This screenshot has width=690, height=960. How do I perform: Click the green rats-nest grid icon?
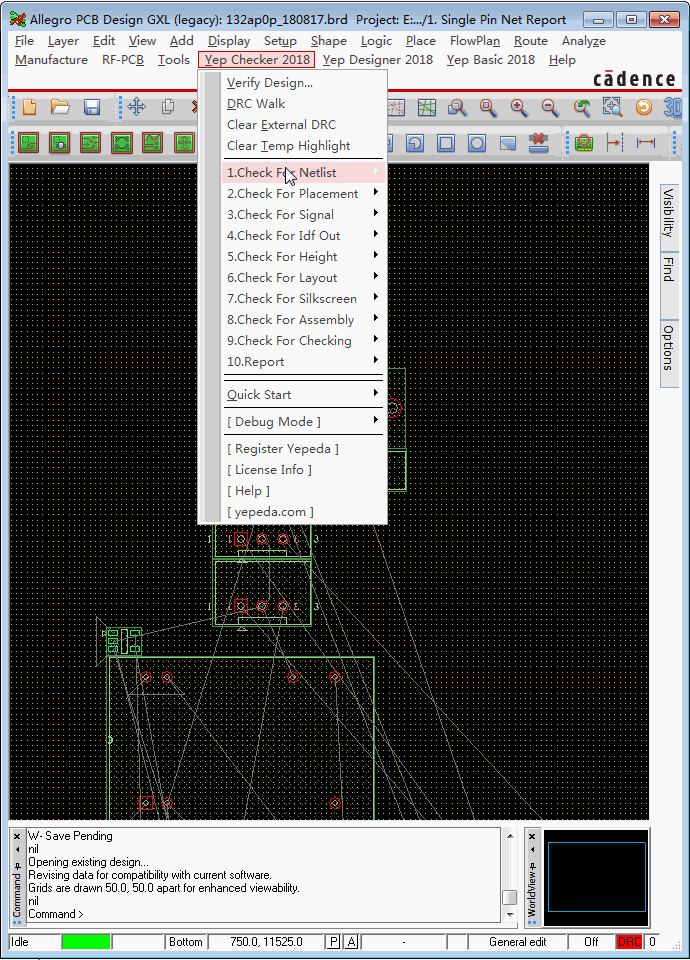pyautogui.click(x=427, y=108)
